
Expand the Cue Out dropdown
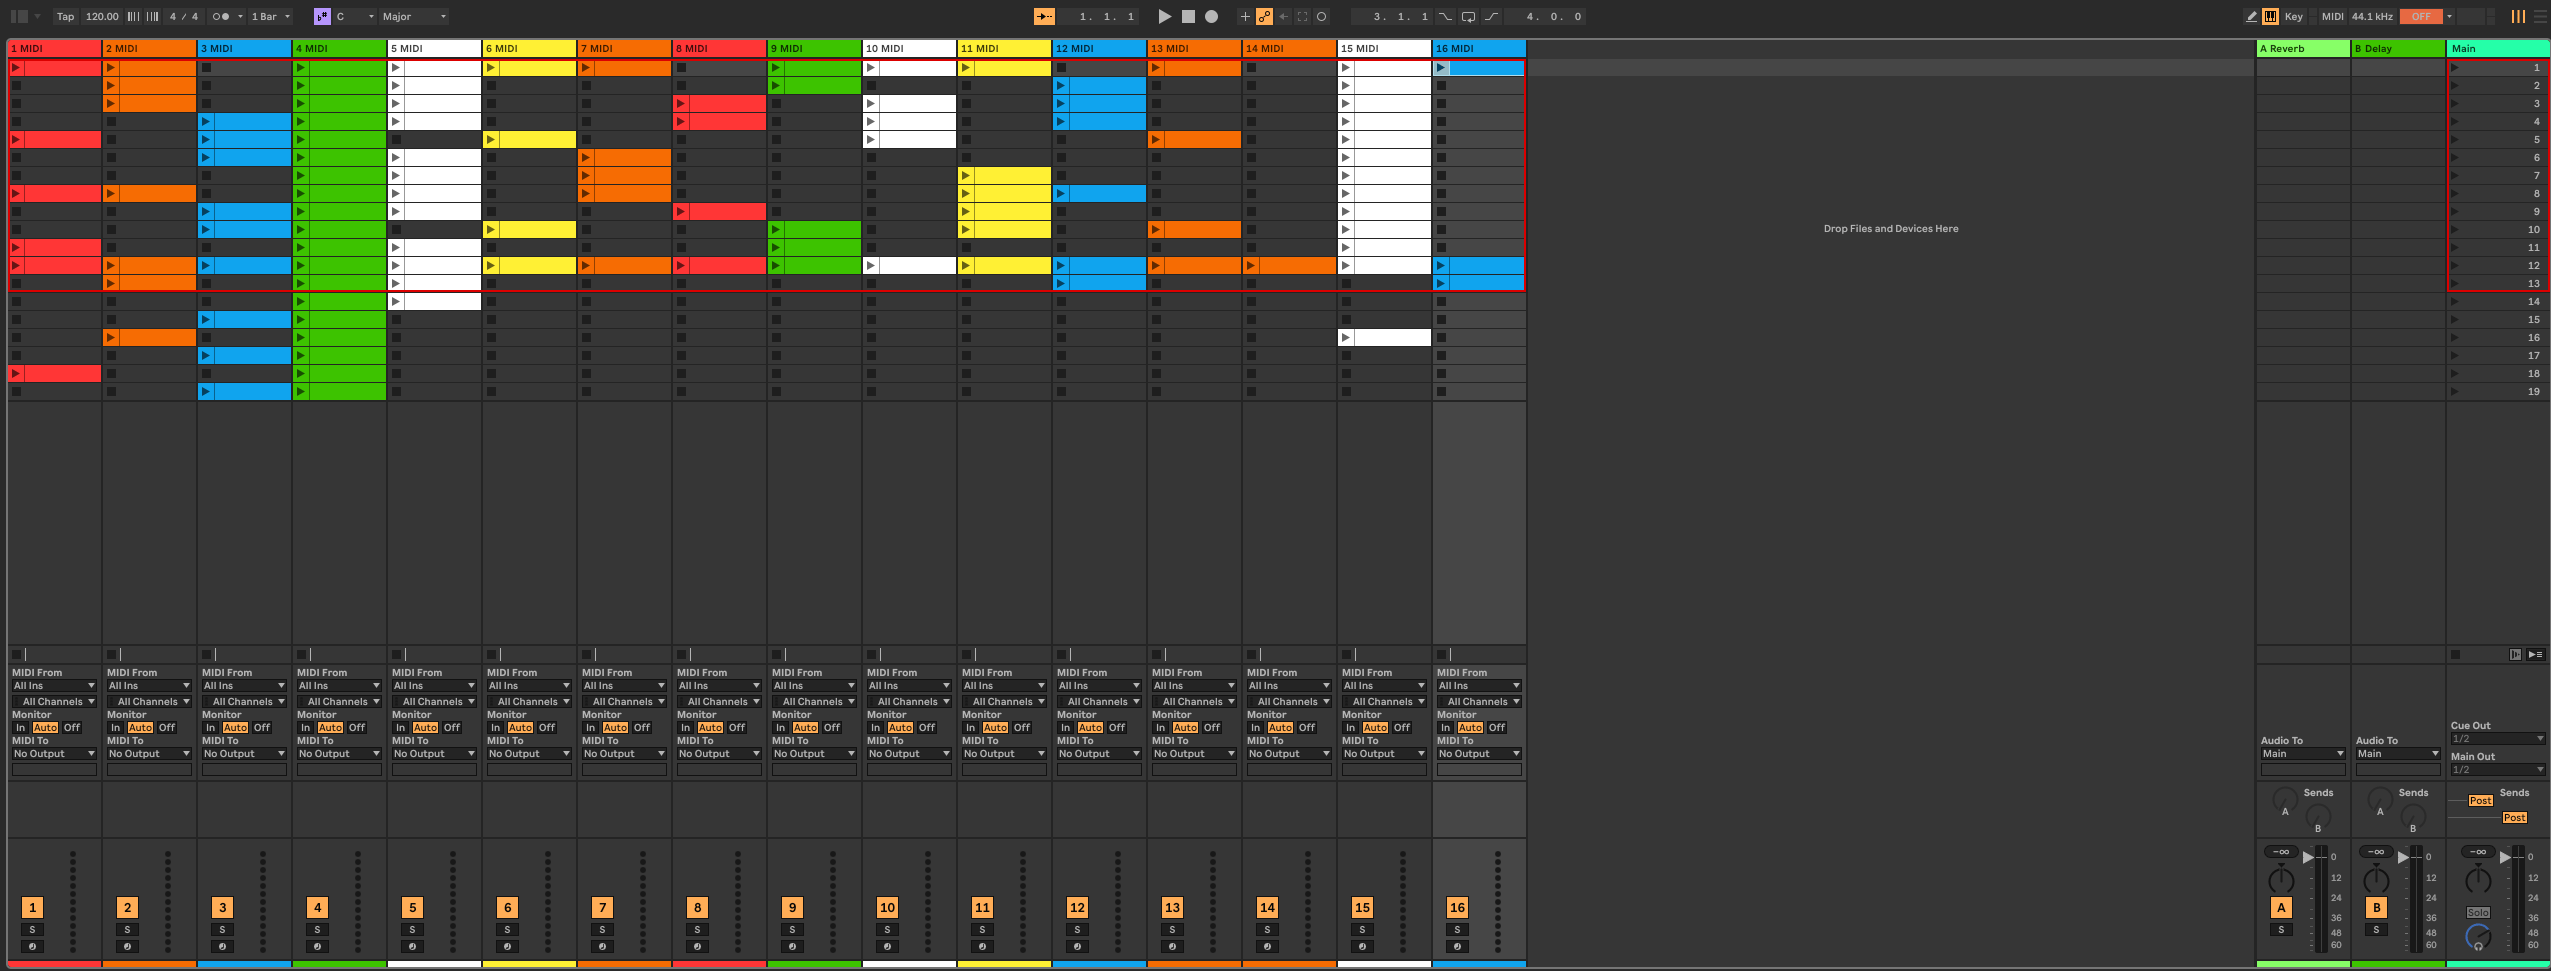2496,739
